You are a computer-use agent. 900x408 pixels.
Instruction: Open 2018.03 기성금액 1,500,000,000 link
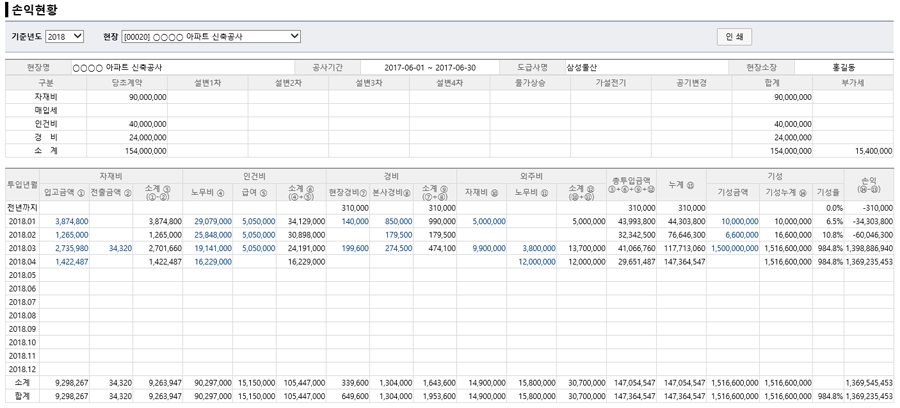tap(735, 247)
